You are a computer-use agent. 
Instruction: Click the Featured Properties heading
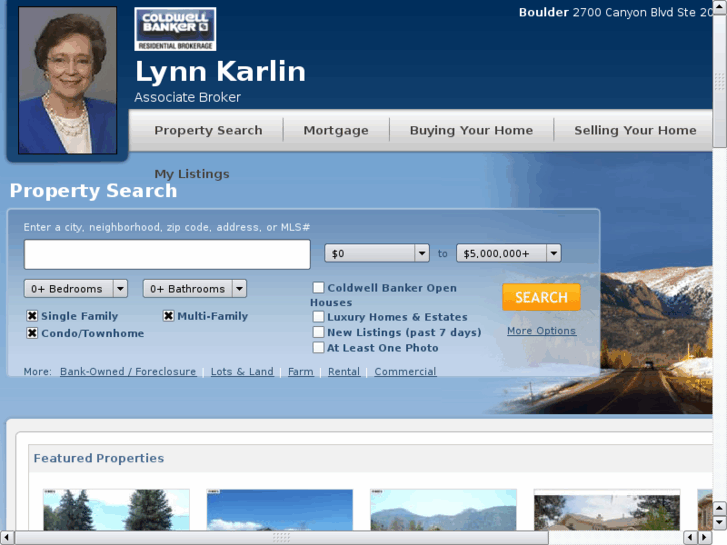pos(99,458)
